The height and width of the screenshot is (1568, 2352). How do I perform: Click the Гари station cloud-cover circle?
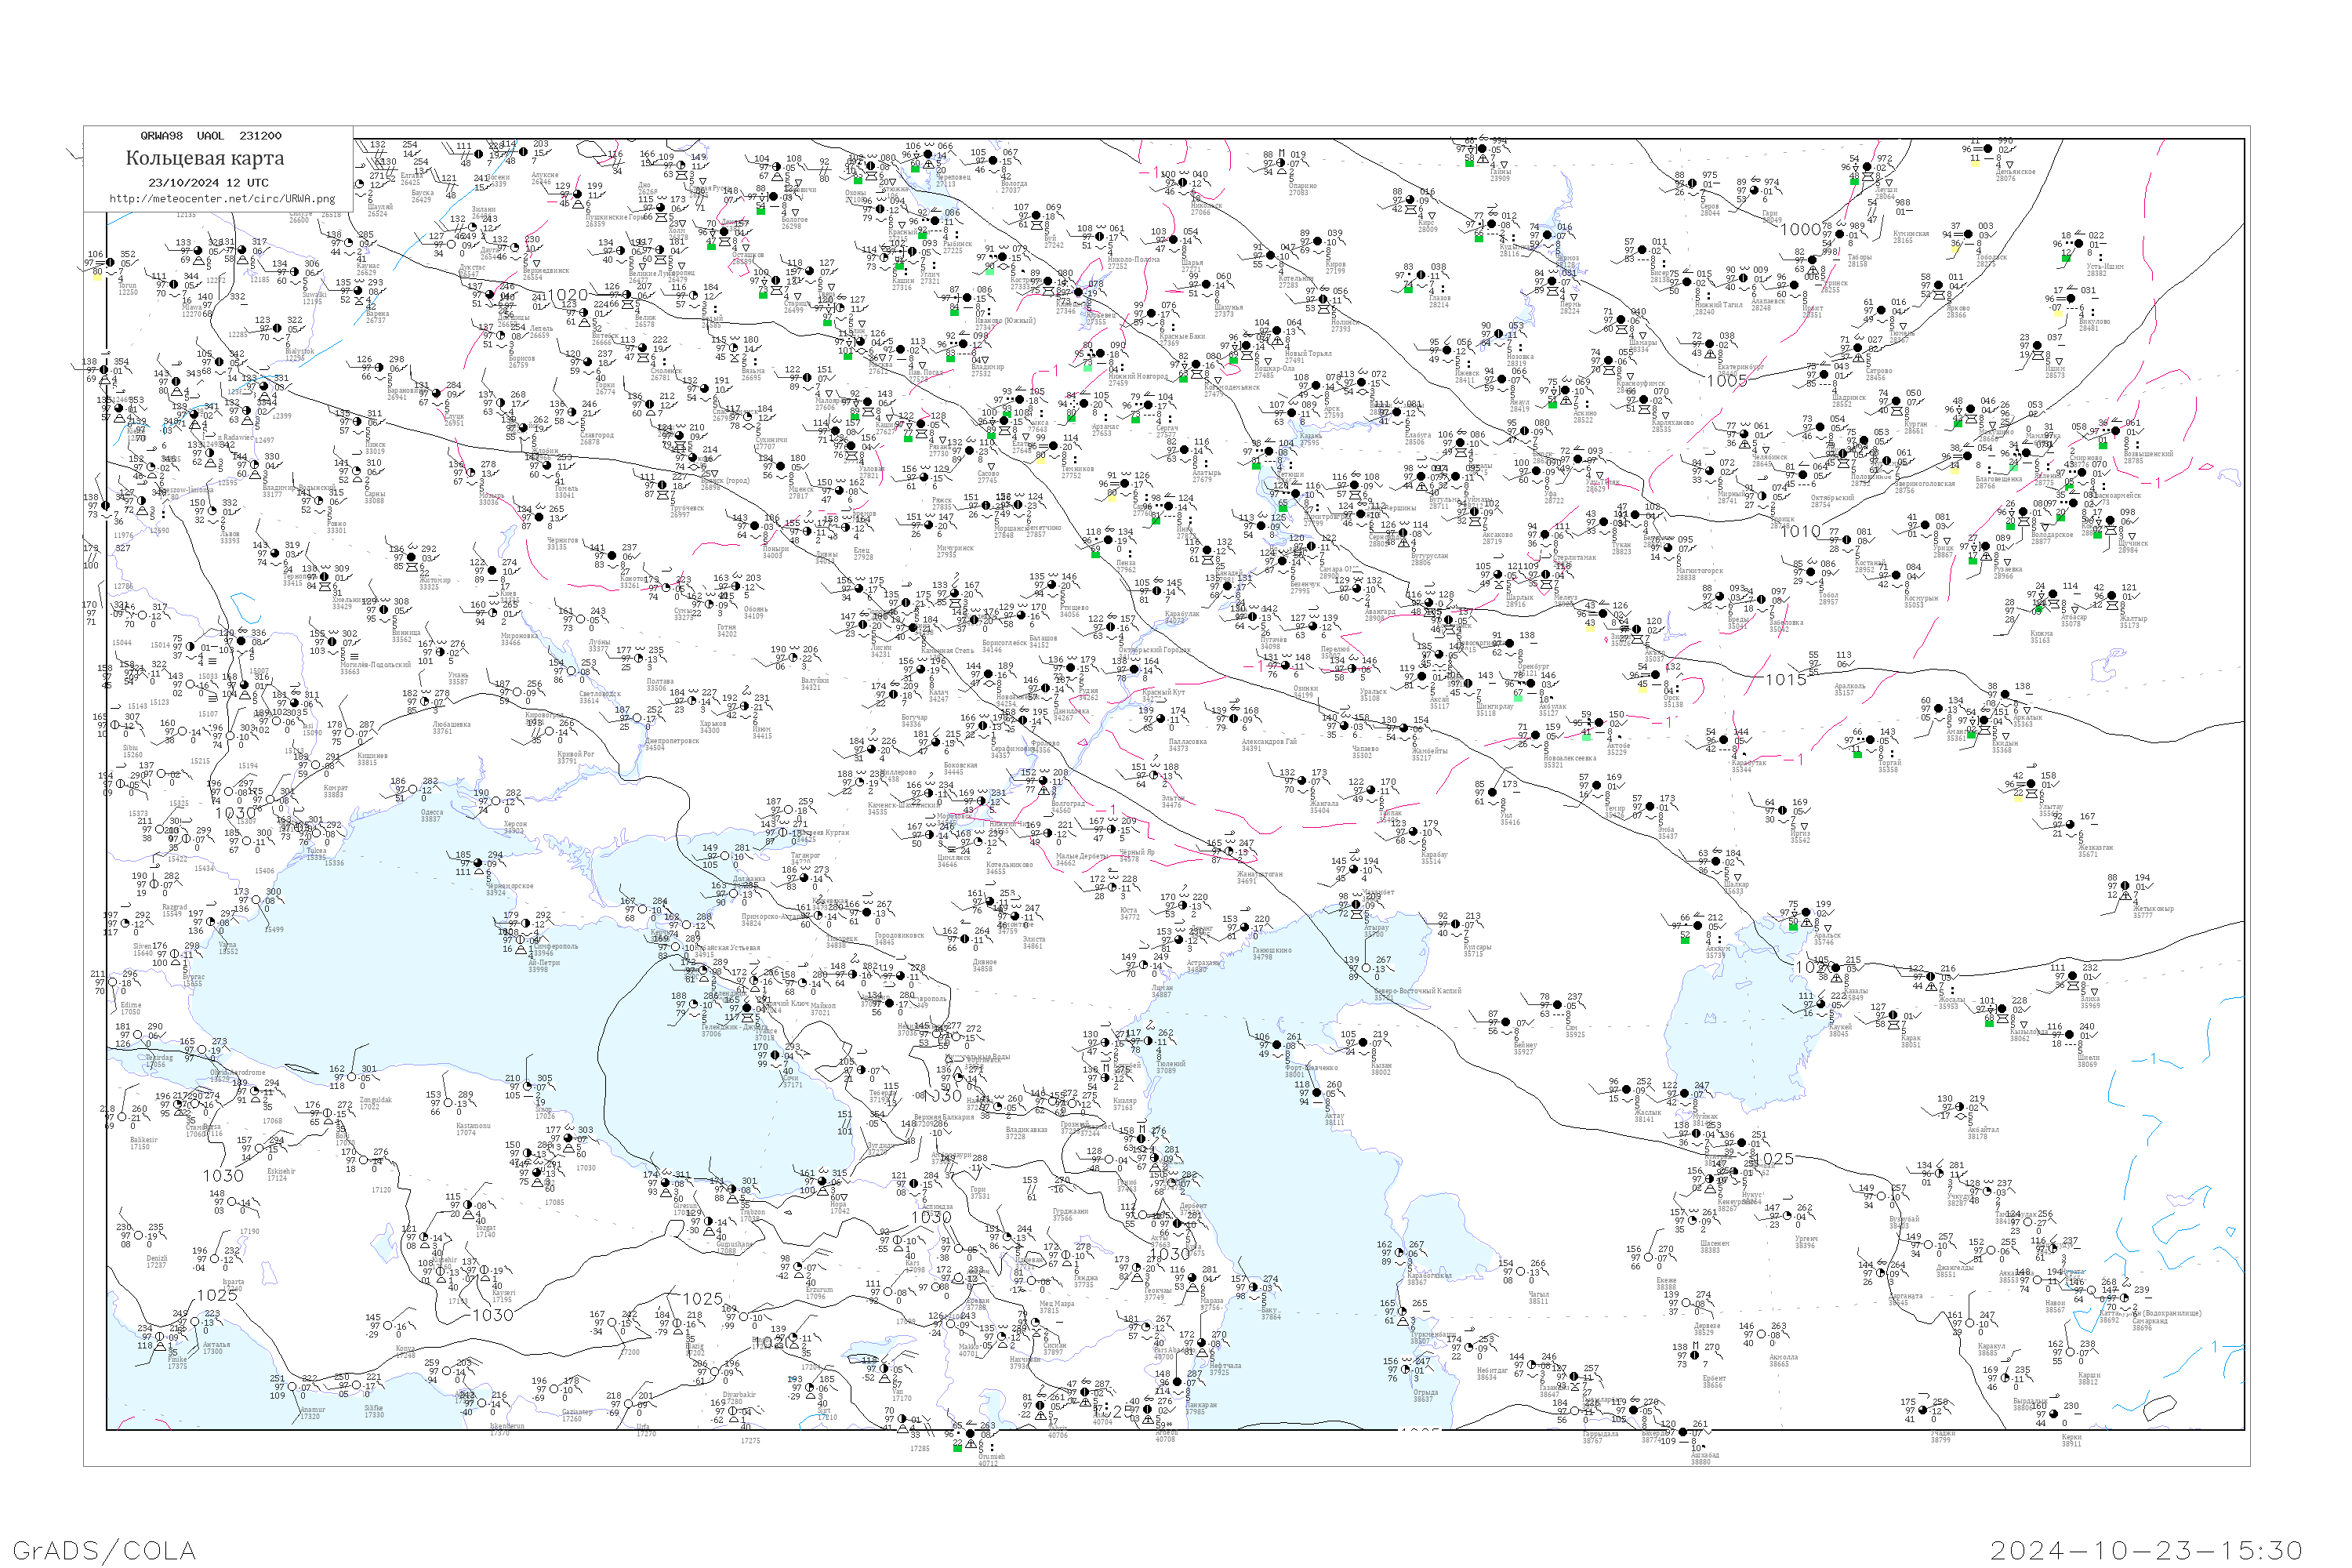coord(1757,191)
